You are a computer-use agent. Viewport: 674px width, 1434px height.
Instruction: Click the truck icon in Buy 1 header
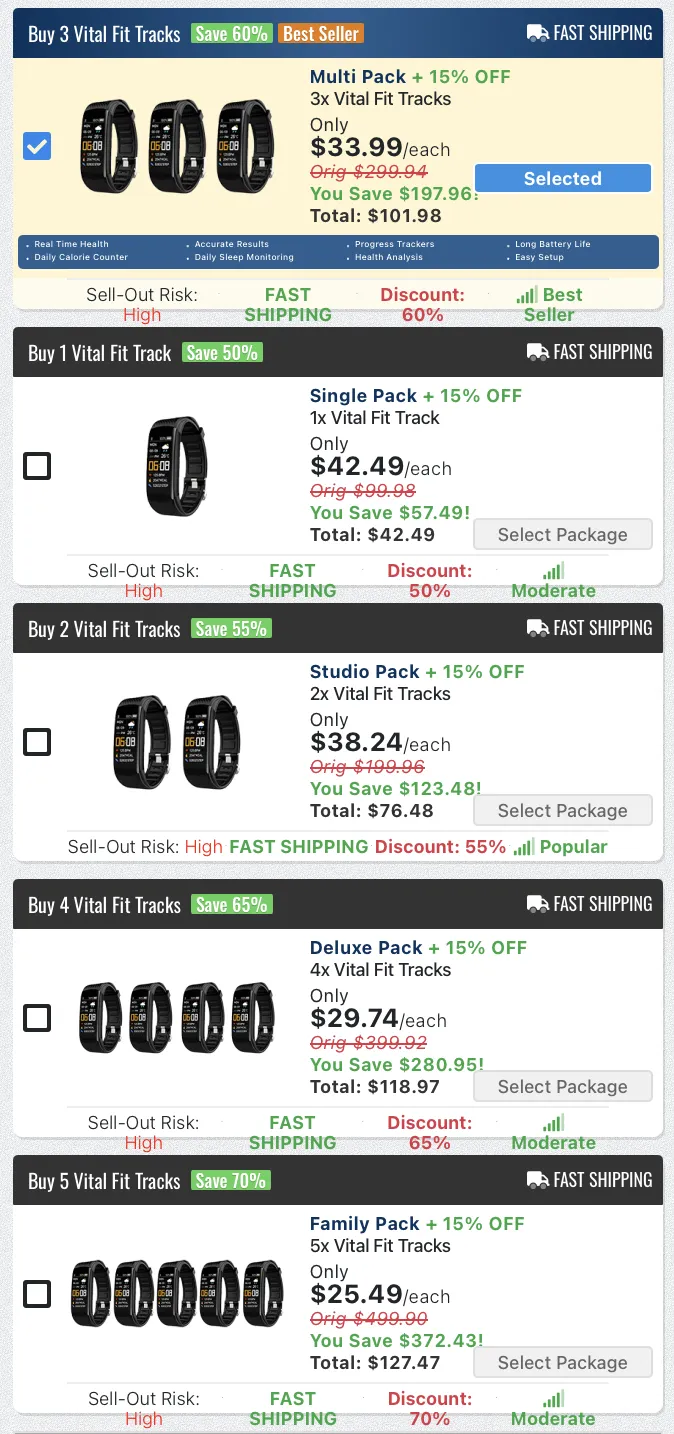click(x=537, y=352)
